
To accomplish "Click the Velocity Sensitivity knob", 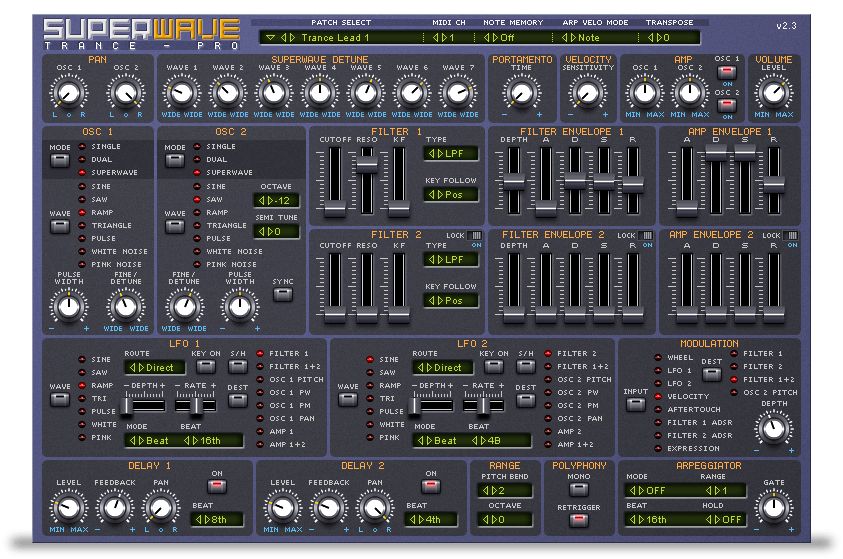I will tap(588, 94).
